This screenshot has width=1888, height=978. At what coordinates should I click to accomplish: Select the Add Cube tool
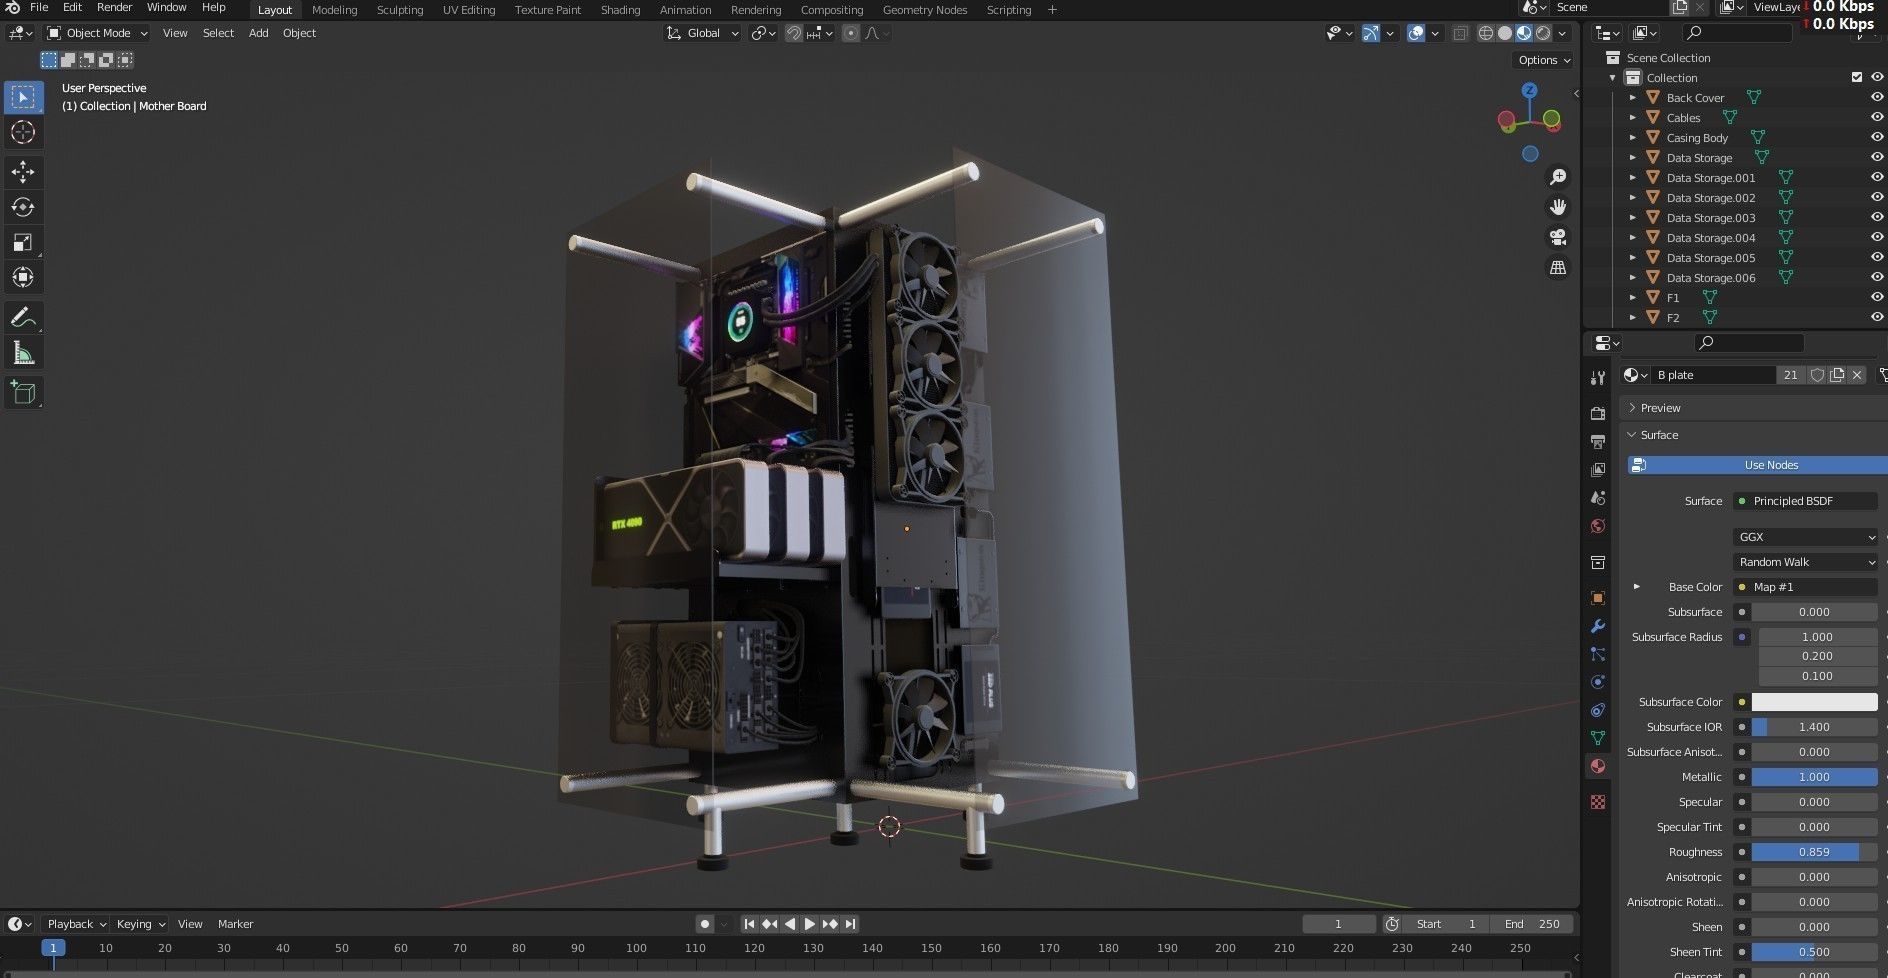point(23,393)
